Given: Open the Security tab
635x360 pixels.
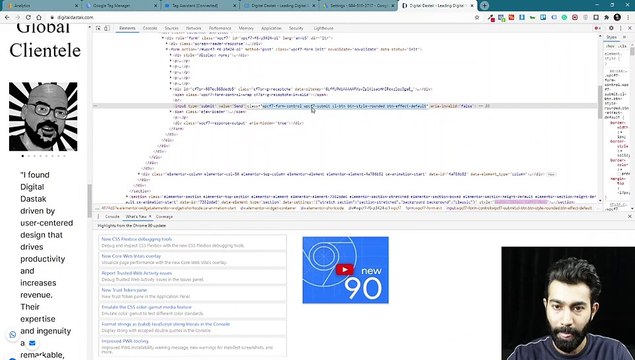Looking at the screenshot, I should tap(296, 28).
